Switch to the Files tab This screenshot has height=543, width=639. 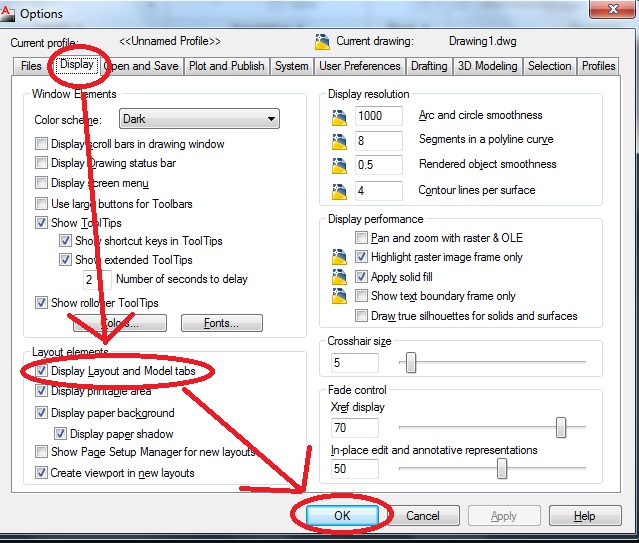coord(31,66)
